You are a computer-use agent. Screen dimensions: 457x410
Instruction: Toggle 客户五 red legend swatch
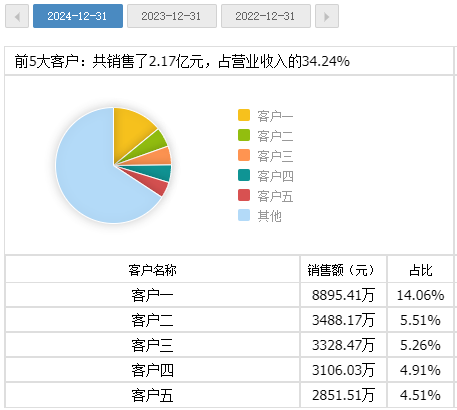(244, 195)
